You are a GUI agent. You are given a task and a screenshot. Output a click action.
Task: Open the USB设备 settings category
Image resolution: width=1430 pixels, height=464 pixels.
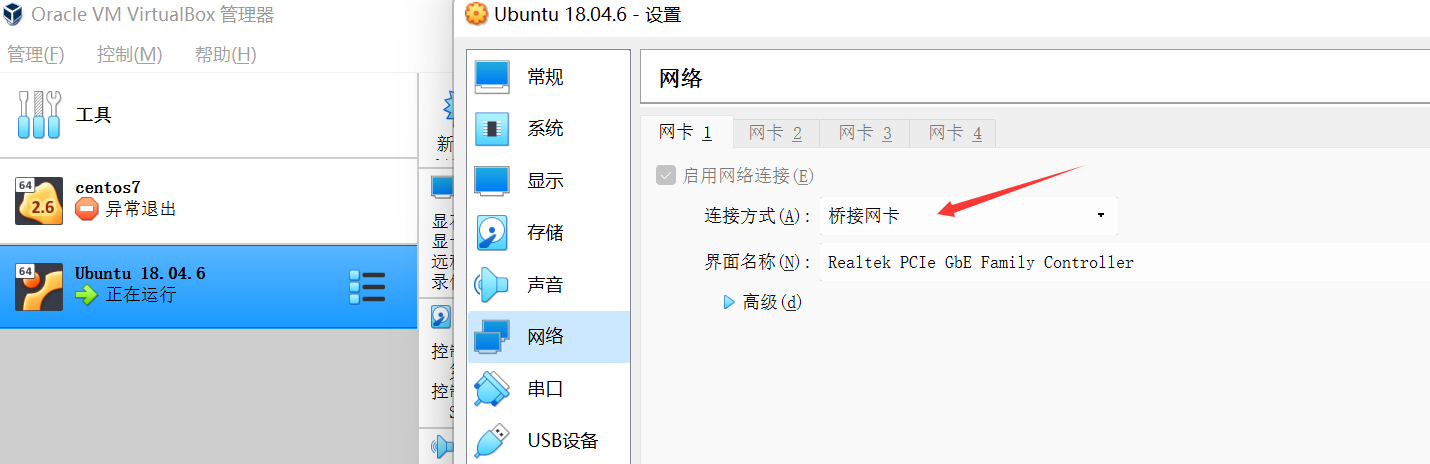pyautogui.click(x=549, y=441)
